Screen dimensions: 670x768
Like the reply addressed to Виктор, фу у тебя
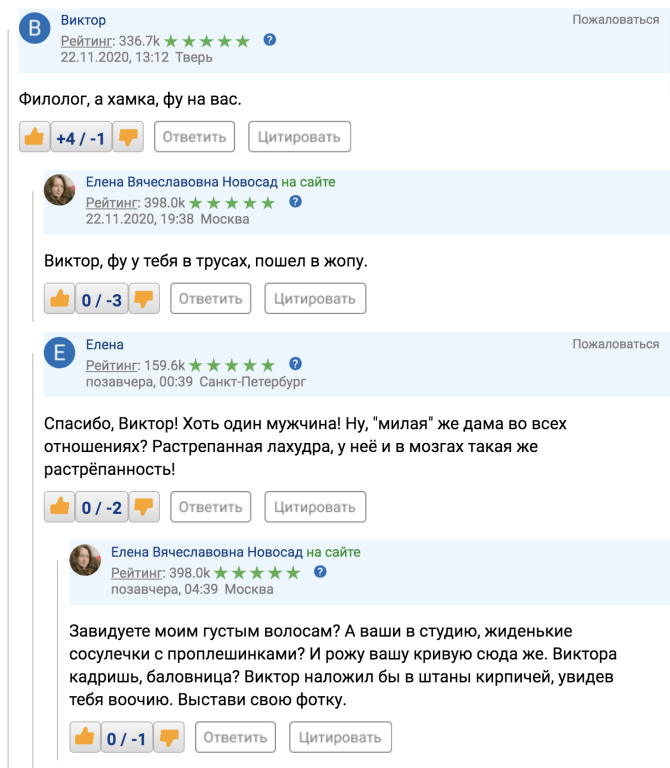pos(60,297)
